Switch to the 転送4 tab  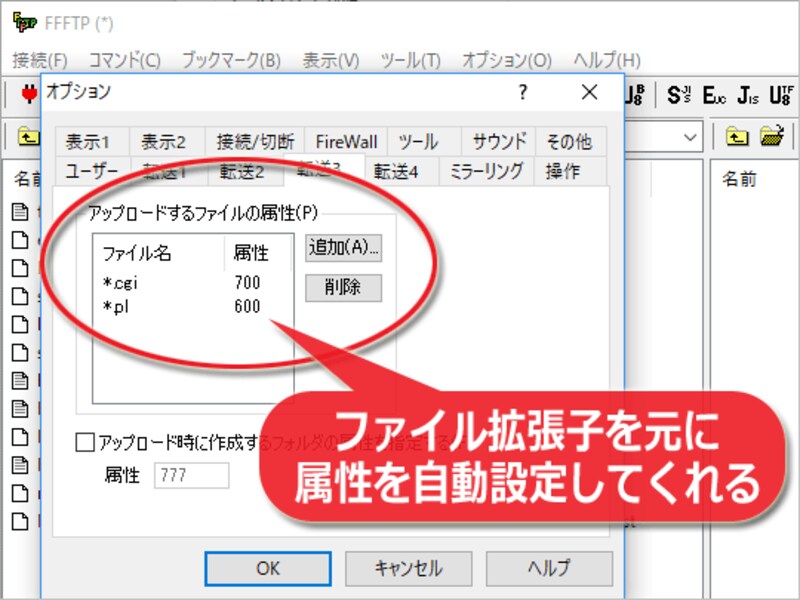(x=401, y=171)
